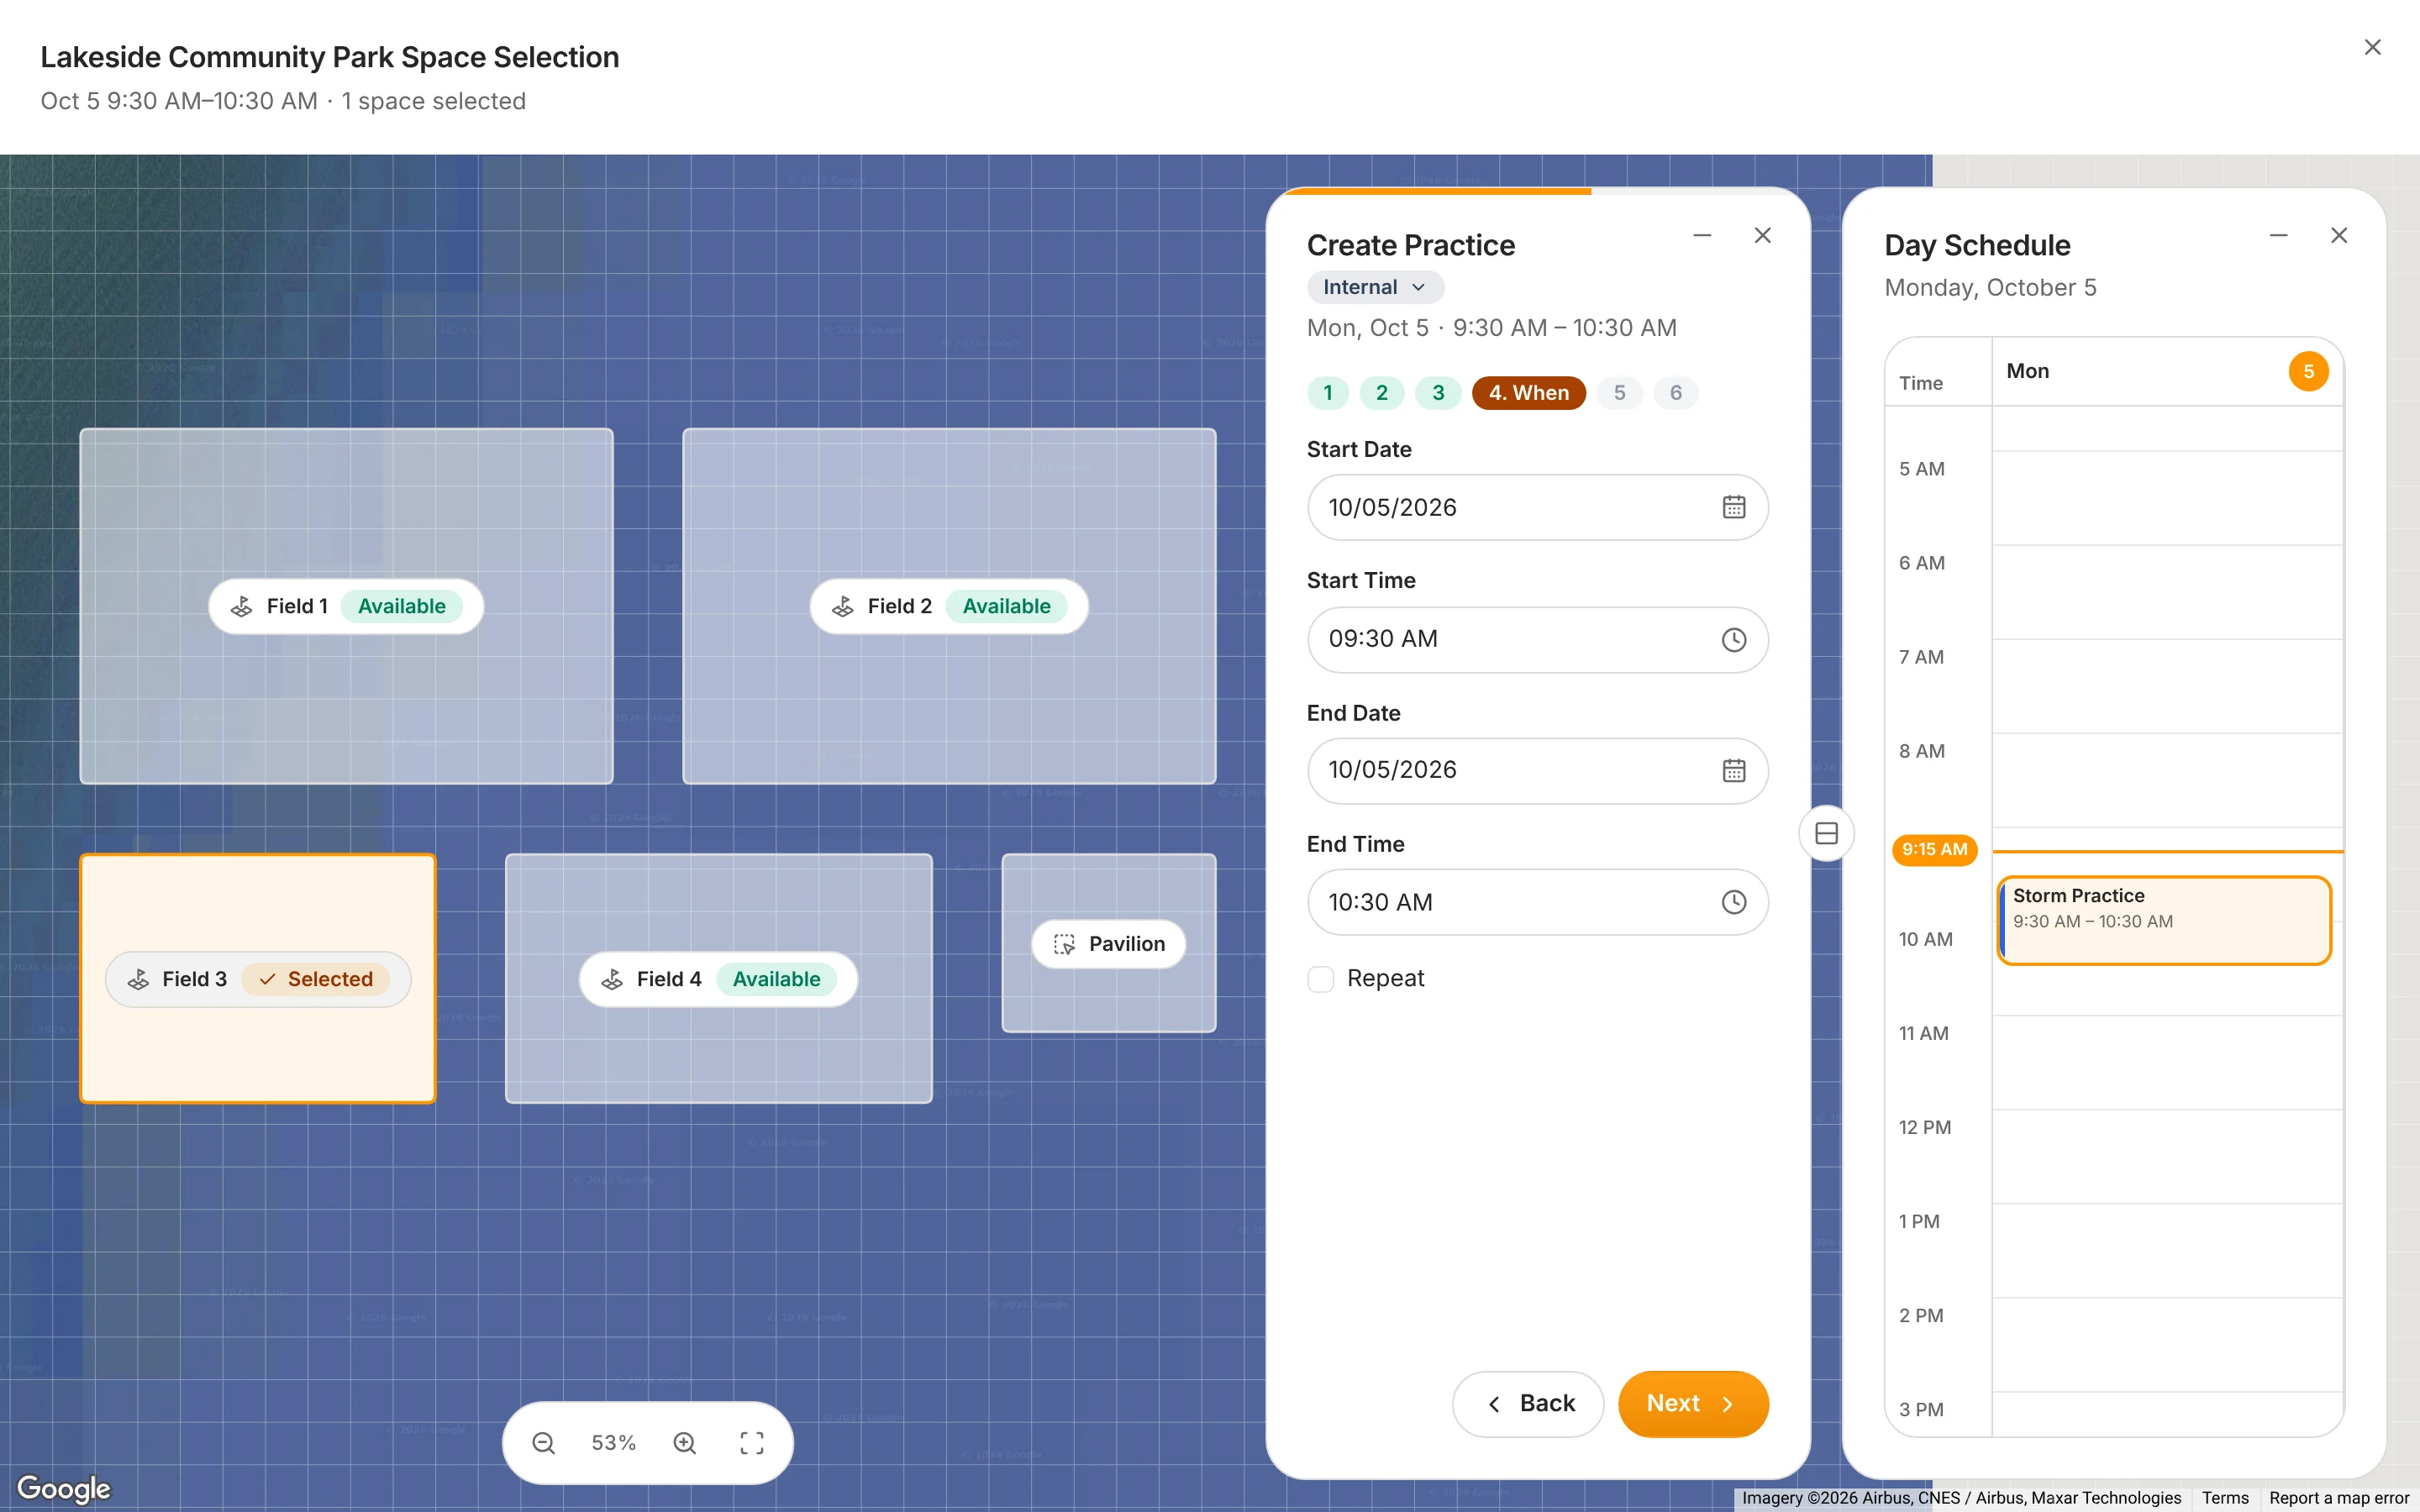Click the 9:15 AM current time marker

1934,849
